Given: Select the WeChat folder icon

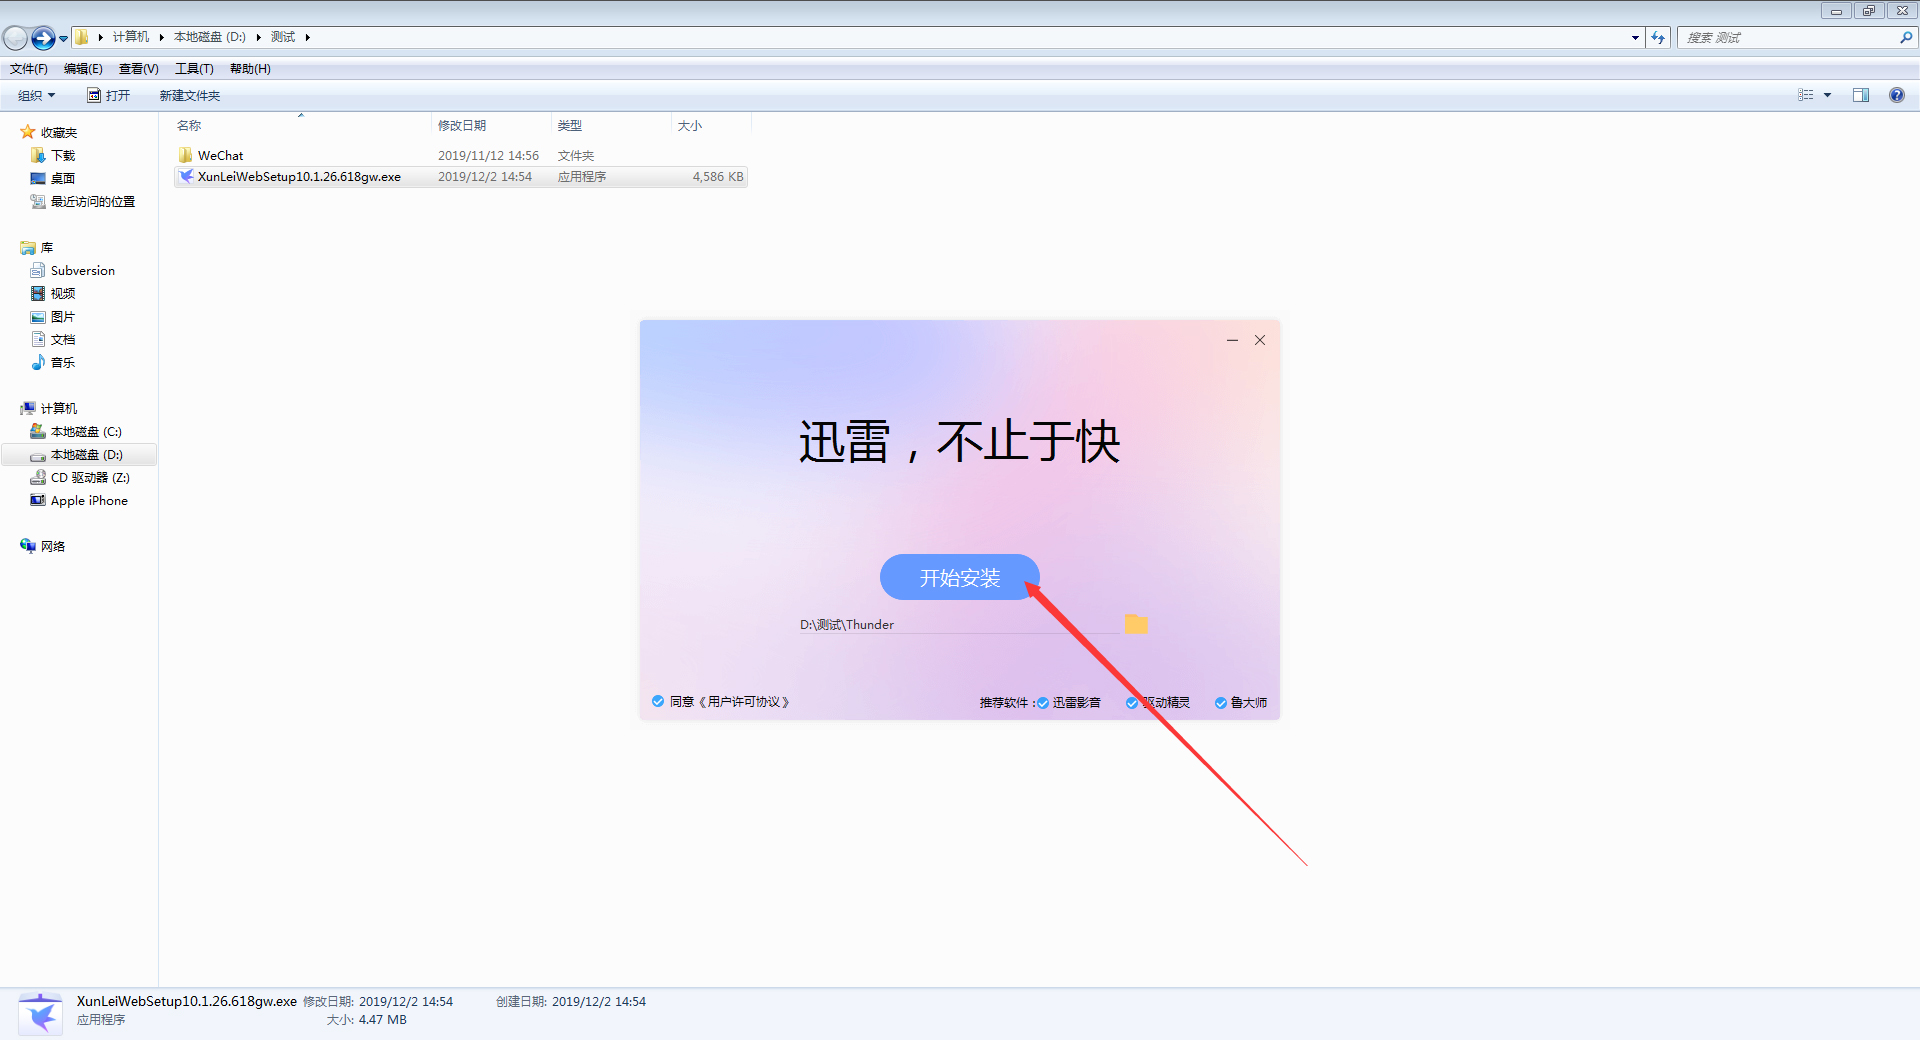Looking at the screenshot, I should pos(186,155).
